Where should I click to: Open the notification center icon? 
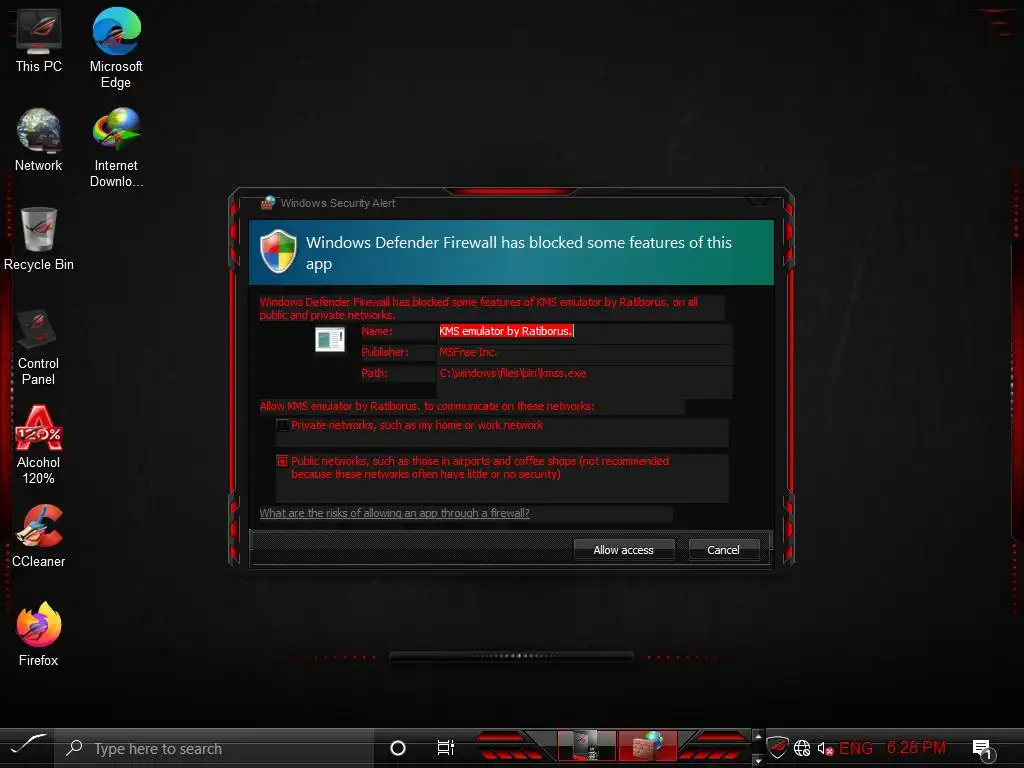982,749
